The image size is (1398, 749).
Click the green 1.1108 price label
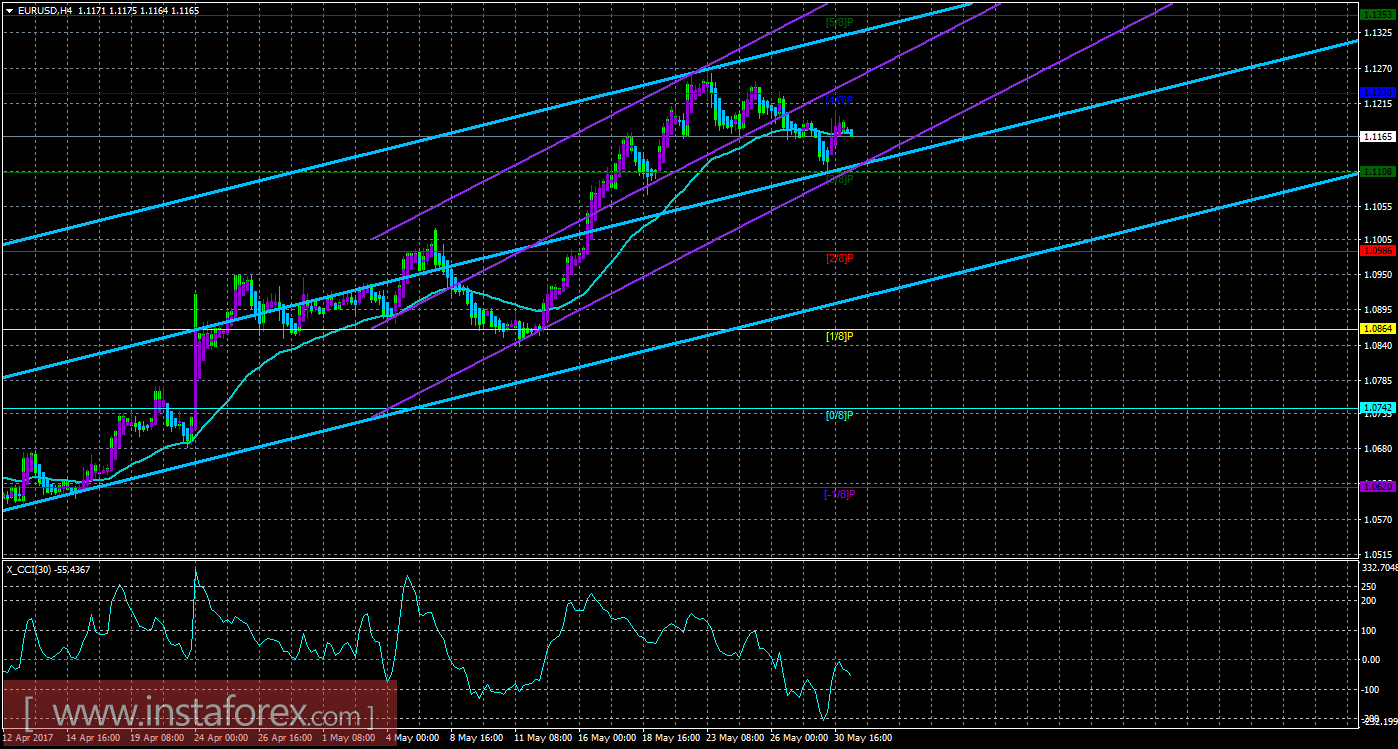pos(1377,172)
